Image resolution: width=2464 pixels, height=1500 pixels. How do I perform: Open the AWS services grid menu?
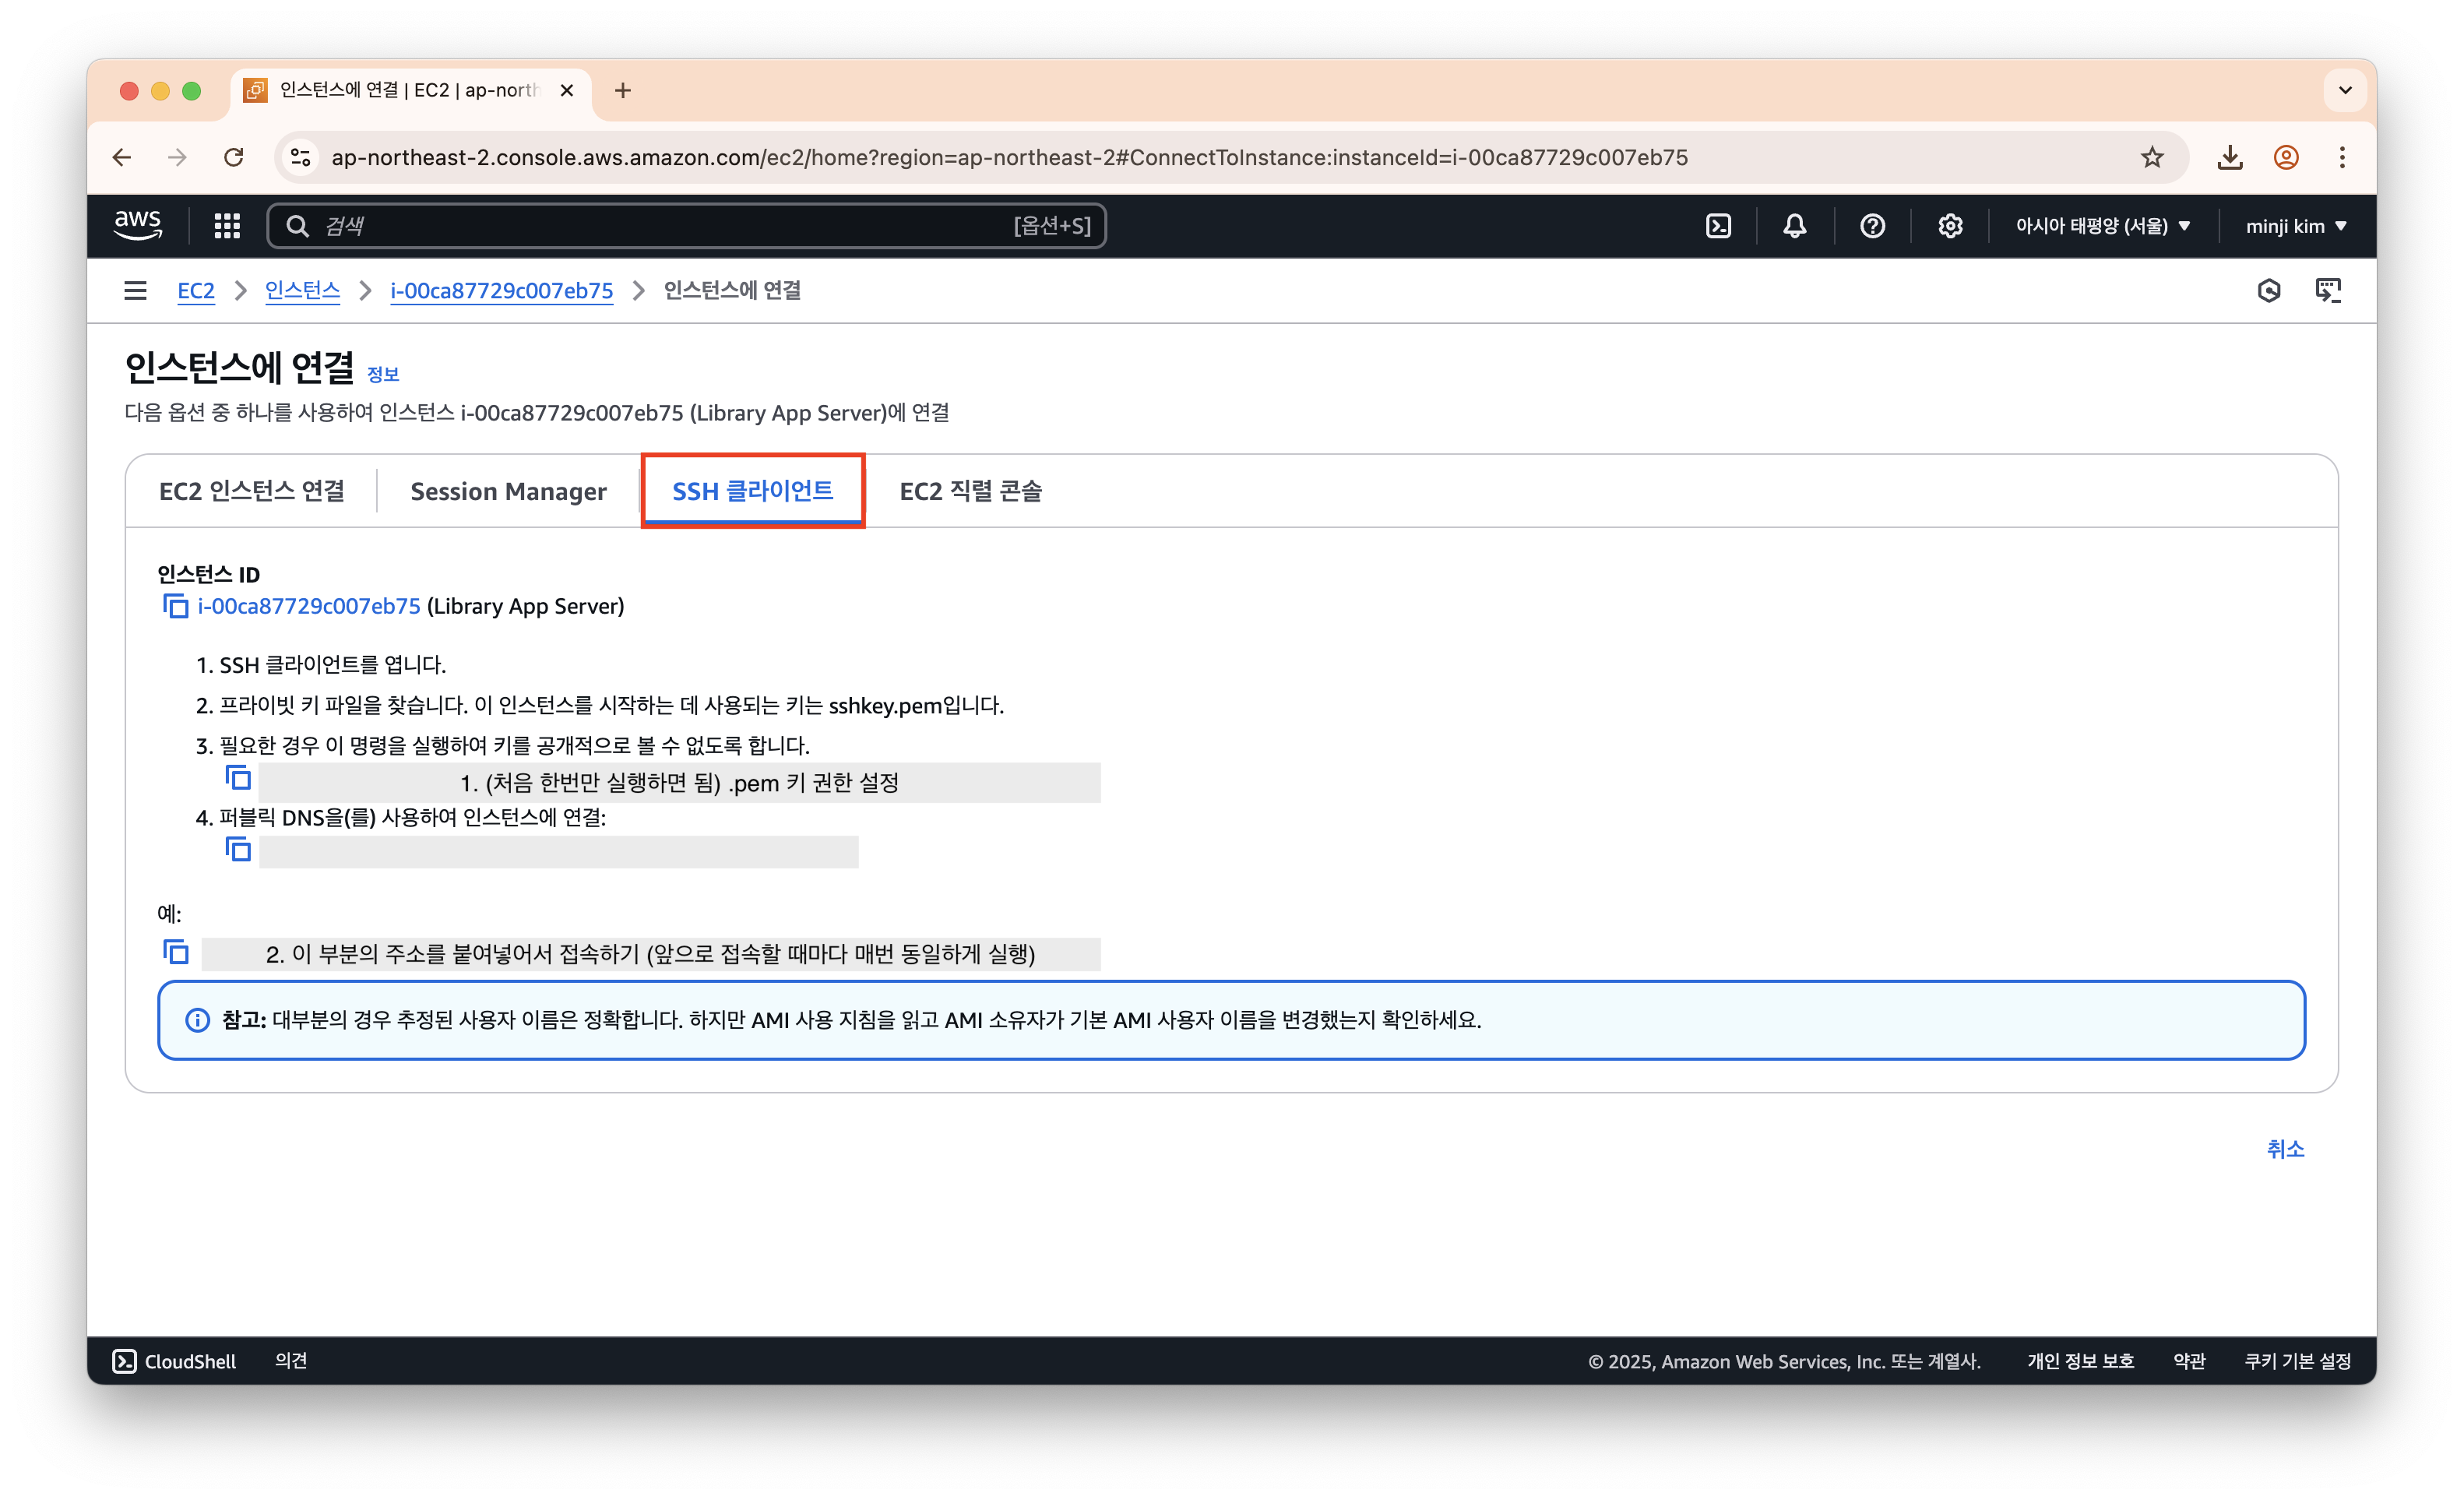click(x=227, y=226)
